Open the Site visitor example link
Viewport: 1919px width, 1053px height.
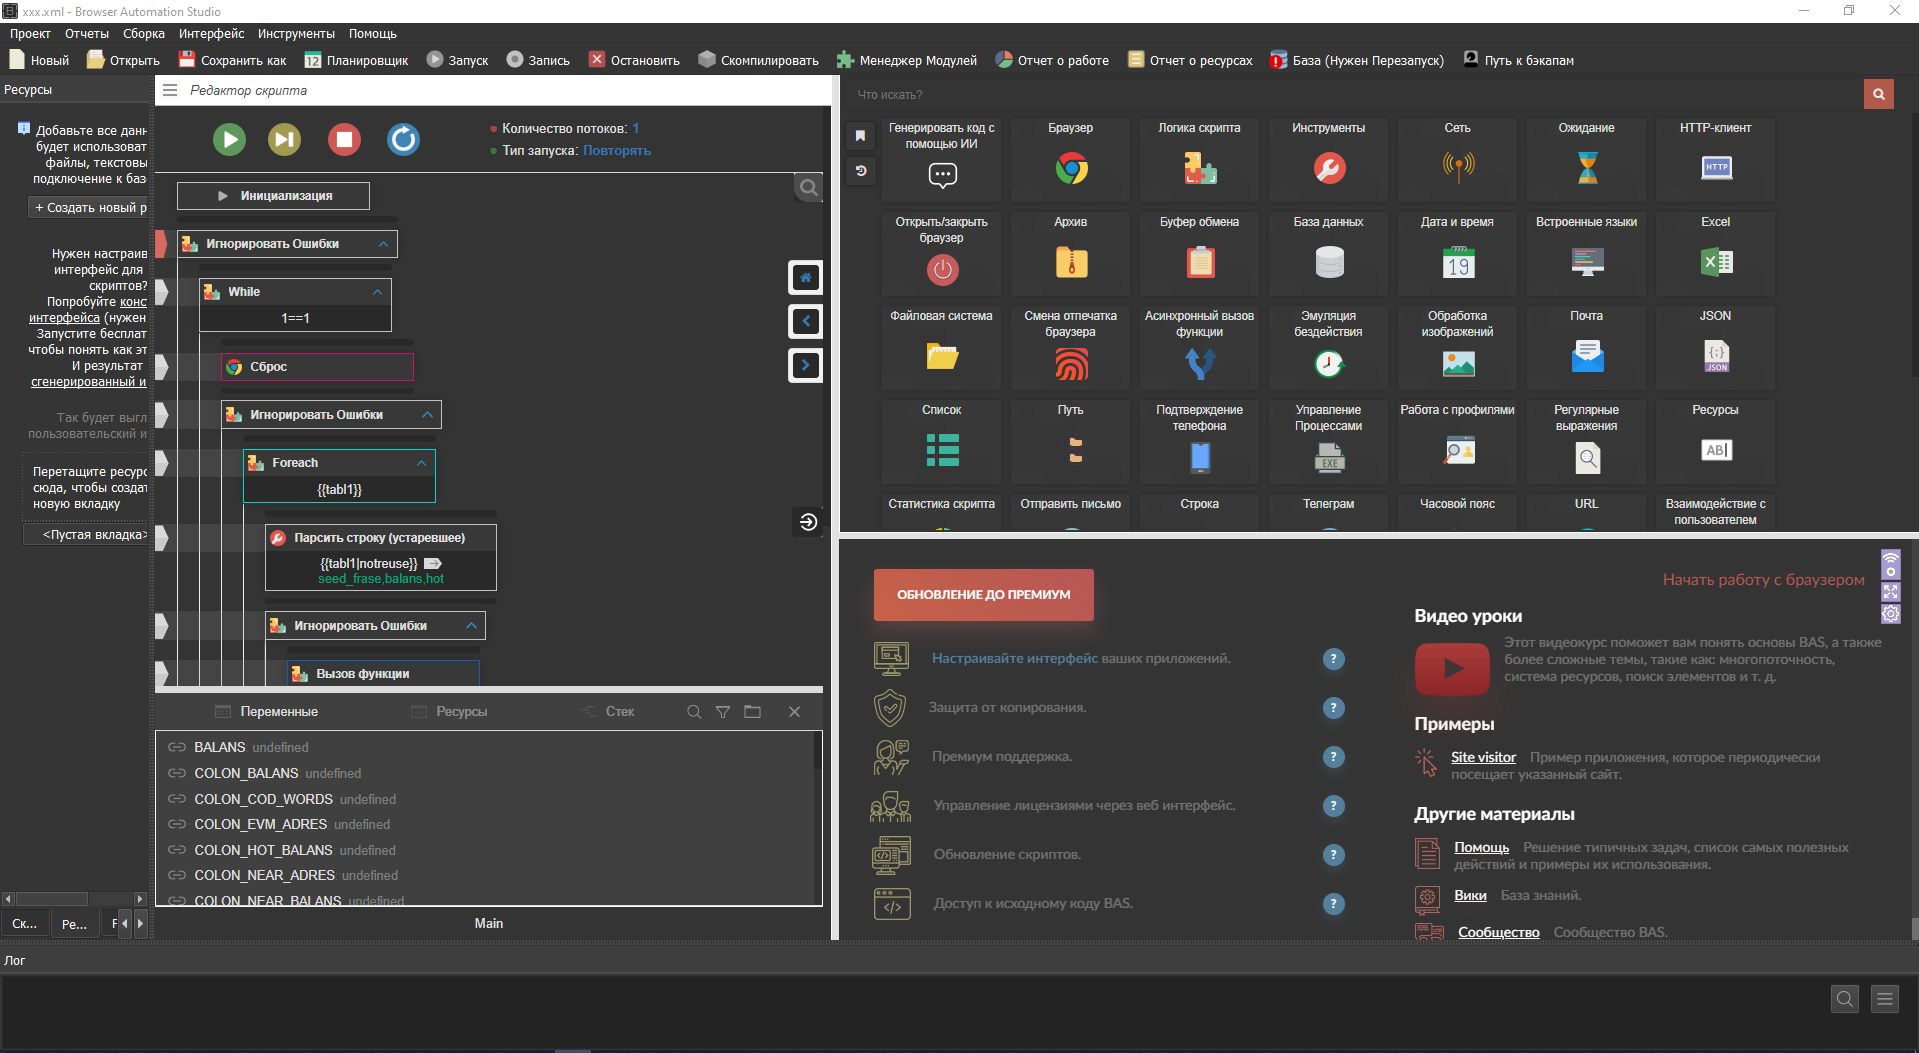click(x=1483, y=758)
